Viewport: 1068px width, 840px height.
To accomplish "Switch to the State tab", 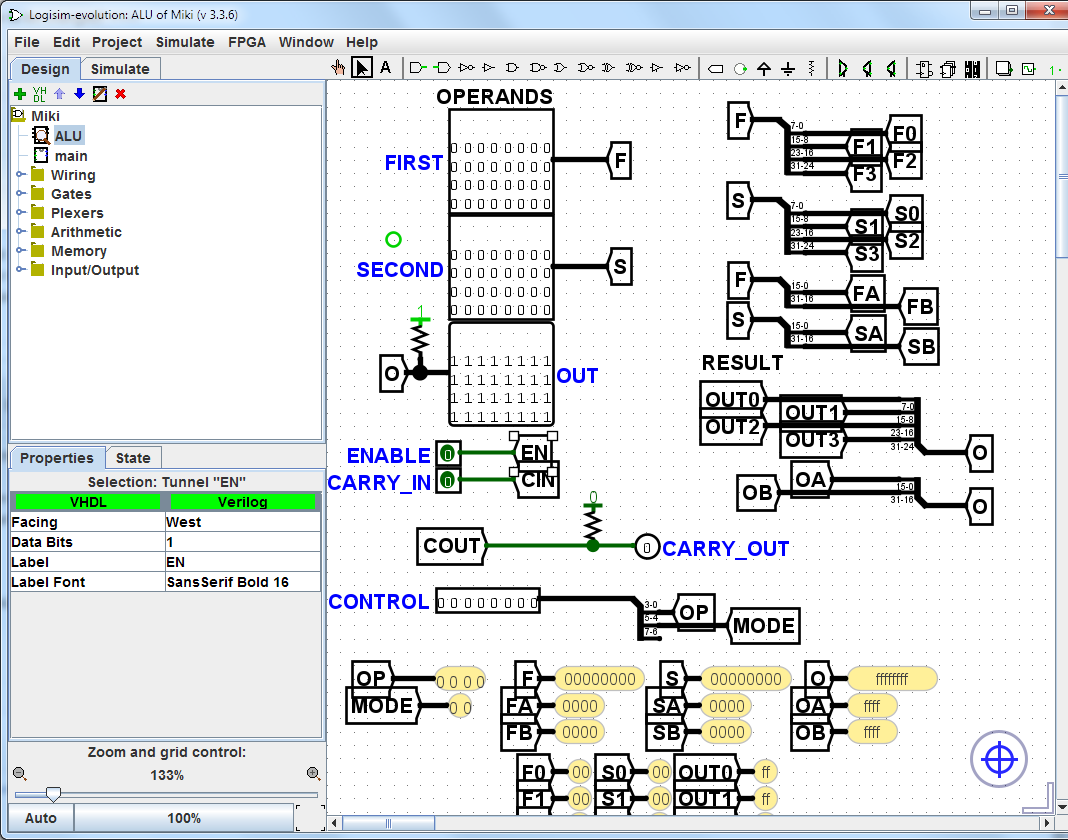I will 133,458.
